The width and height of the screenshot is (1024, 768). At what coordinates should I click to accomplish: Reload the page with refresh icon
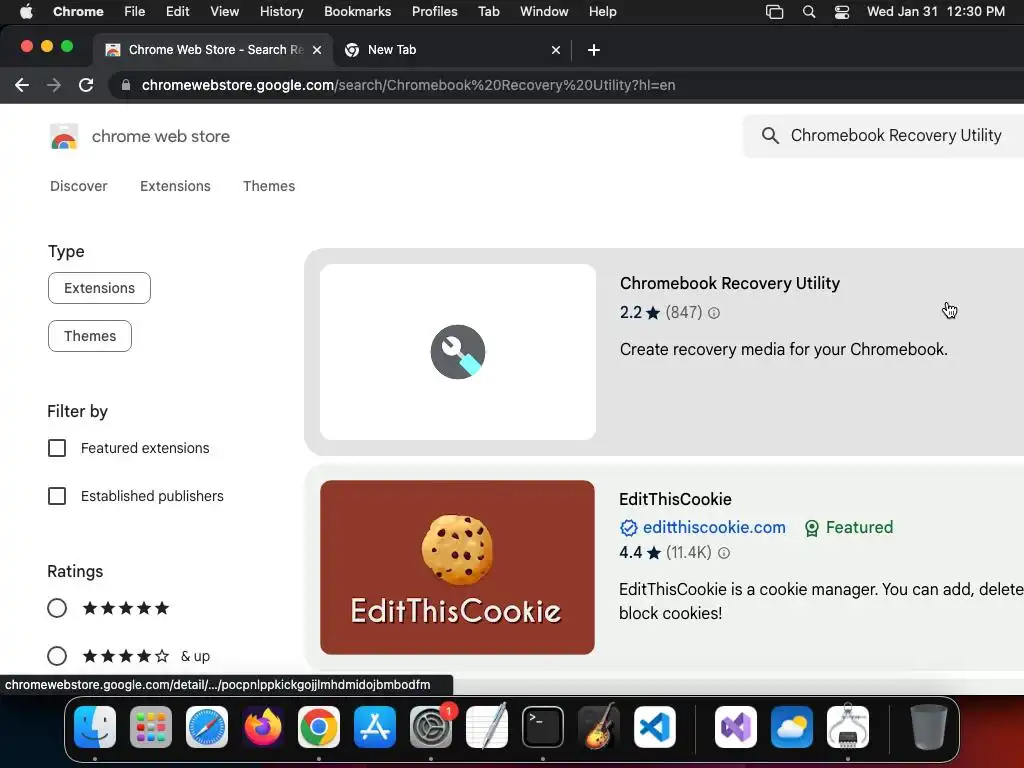86,85
